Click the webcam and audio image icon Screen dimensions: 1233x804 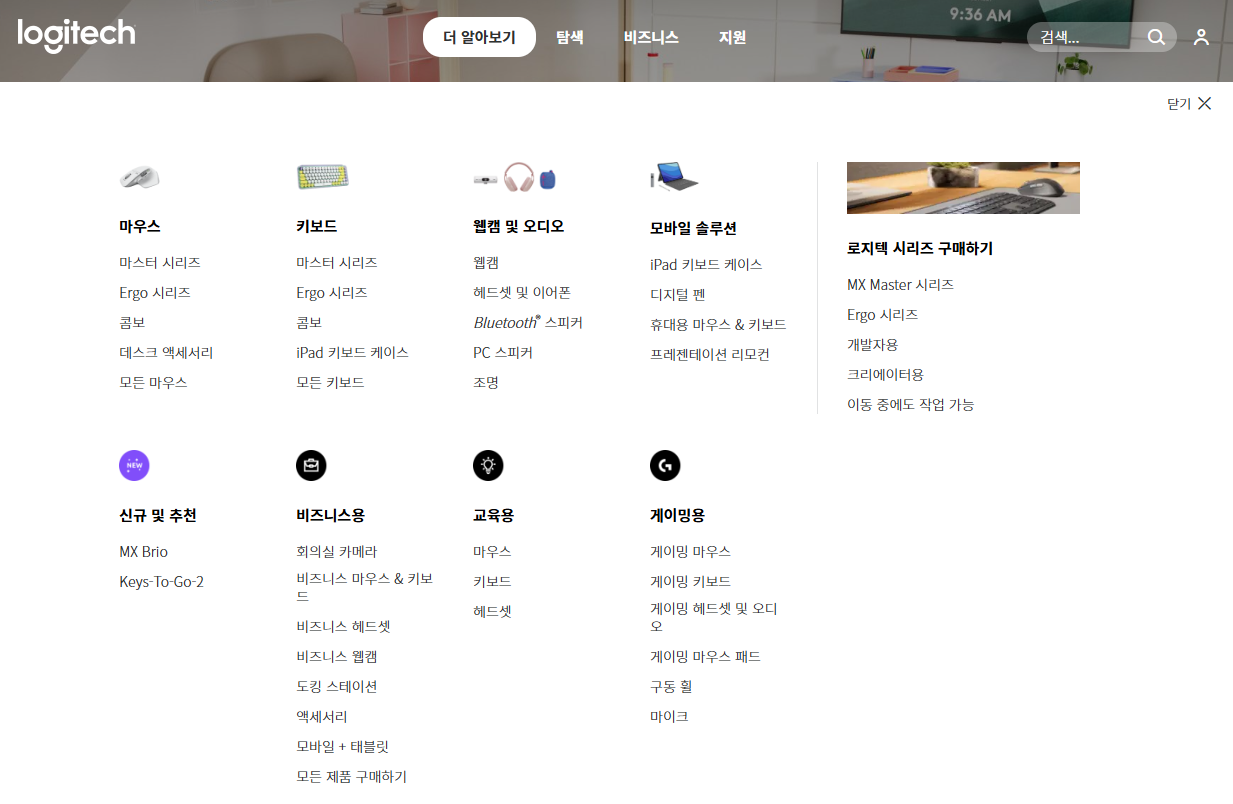[x=515, y=178]
